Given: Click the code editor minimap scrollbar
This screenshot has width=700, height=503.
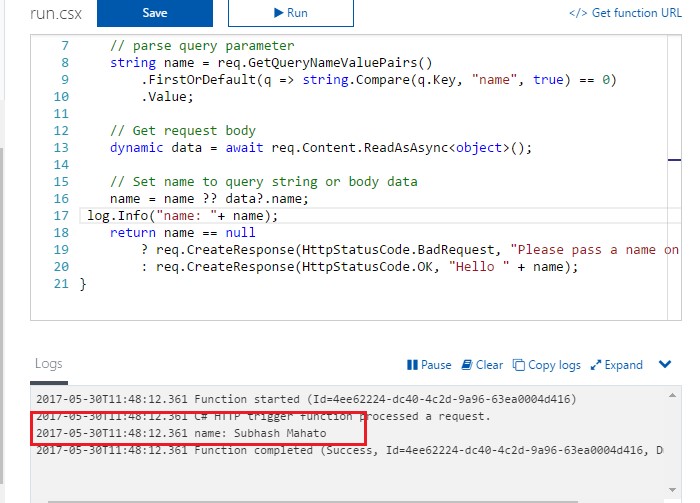Looking at the screenshot, I should (674, 178).
